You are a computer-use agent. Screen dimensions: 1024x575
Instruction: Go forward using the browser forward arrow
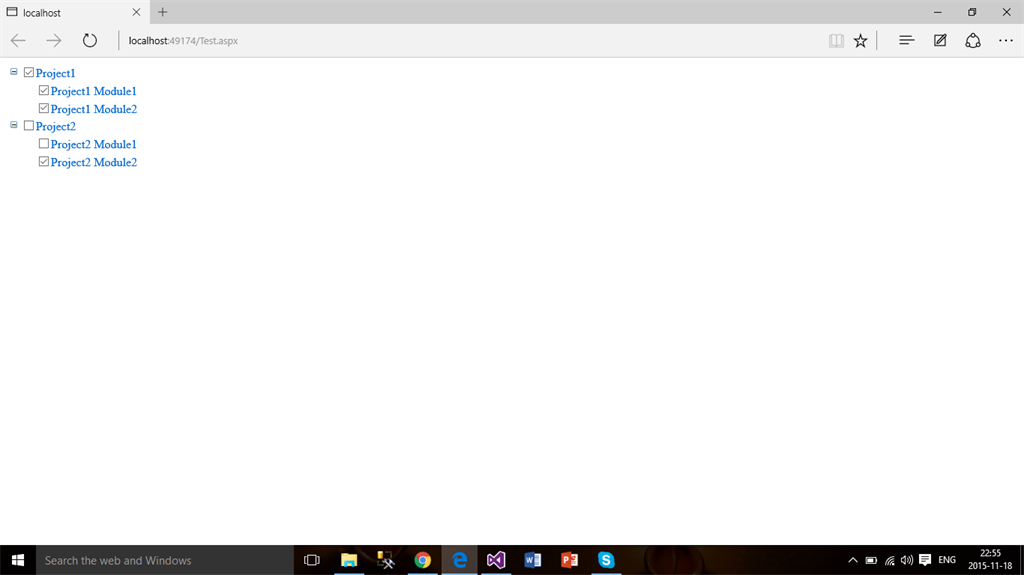click(54, 41)
